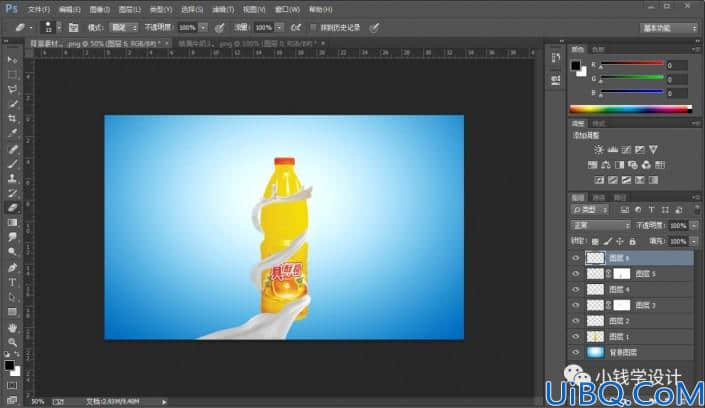The height and width of the screenshot is (408, 705).
Task: Select the Eraser tool in the toolbox
Action: 12,208
